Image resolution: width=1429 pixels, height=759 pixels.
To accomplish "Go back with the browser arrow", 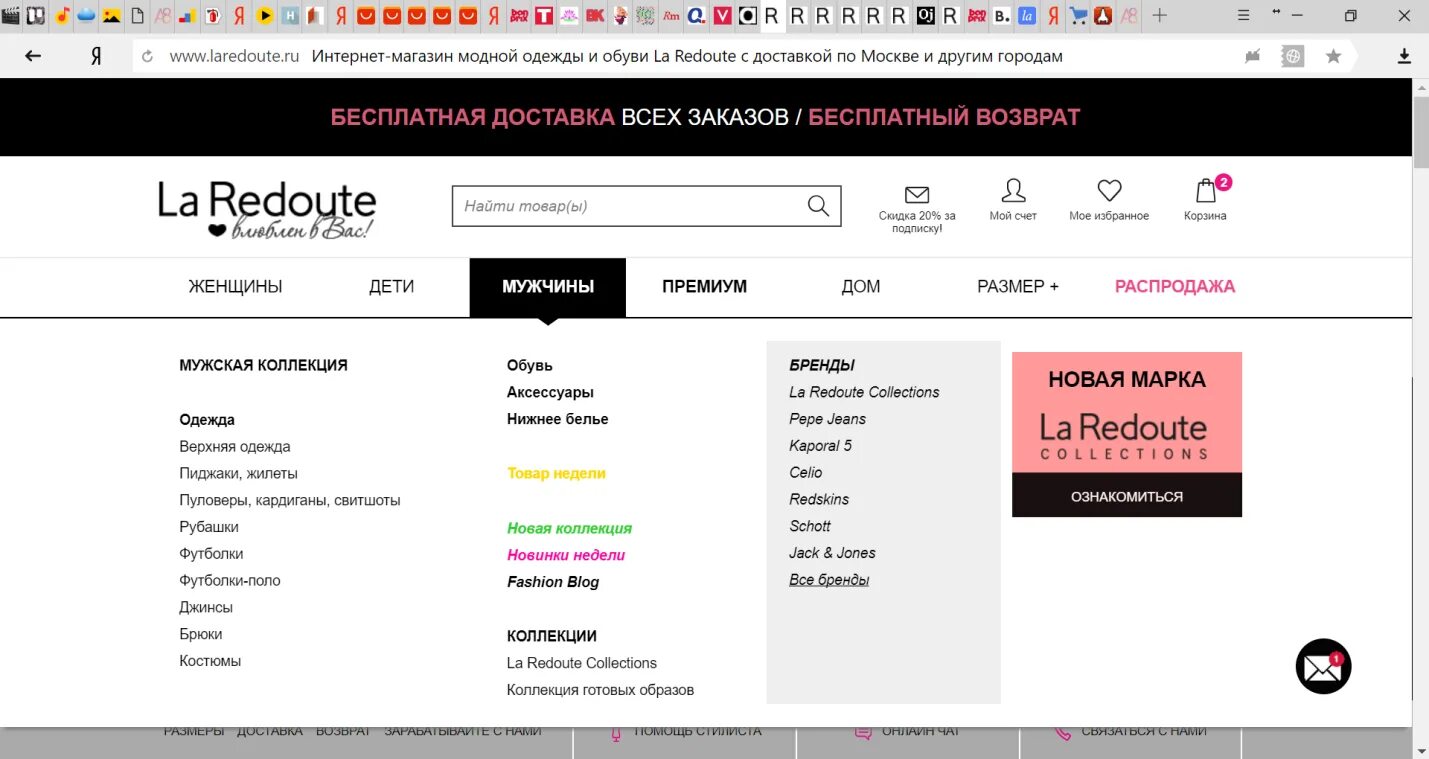I will [33, 56].
